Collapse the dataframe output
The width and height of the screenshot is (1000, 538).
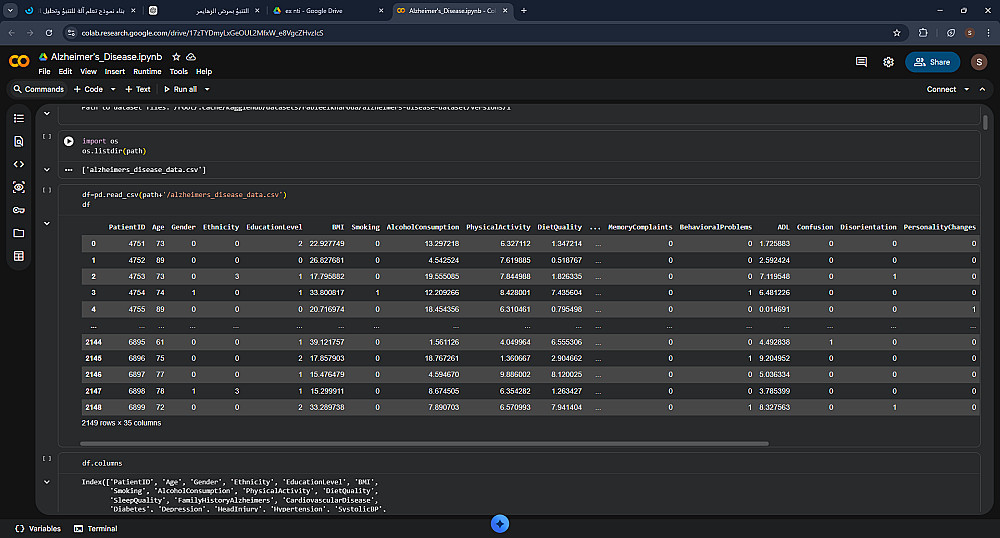[x=47, y=224]
